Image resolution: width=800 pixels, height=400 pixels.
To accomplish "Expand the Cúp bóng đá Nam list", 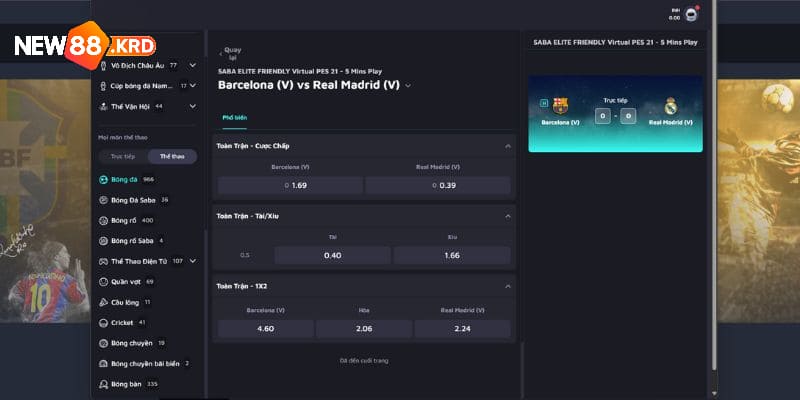I will click(192, 86).
